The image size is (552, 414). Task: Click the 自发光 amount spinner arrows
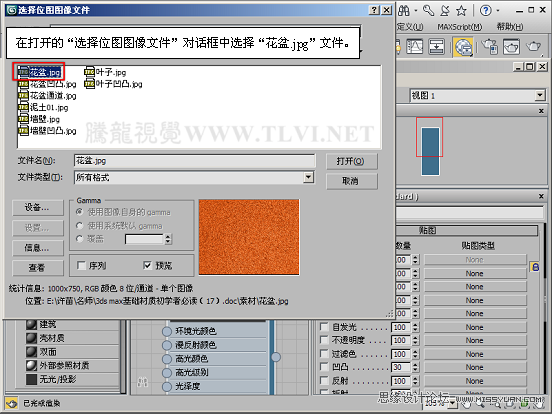point(416,327)
